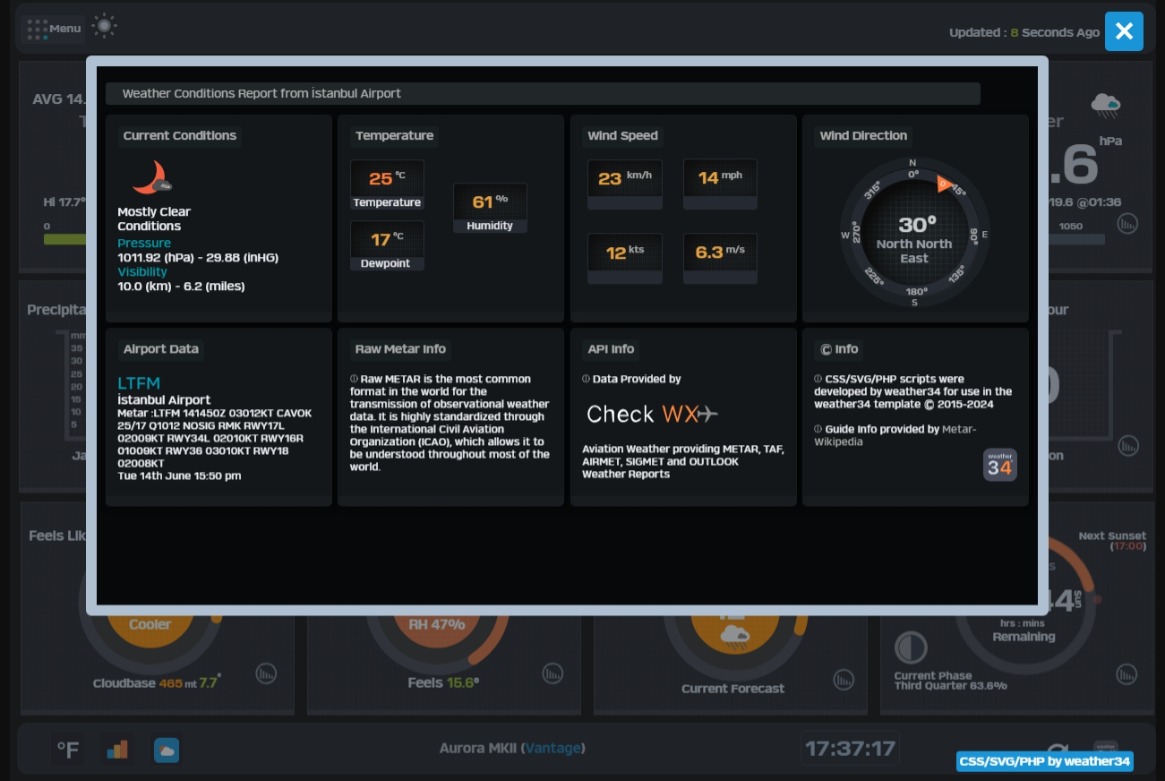Click the 23 km/h wind speed tile
The width and height of the screenshot is (1165, 781).
pyautogui.click(x=625, y=184)
